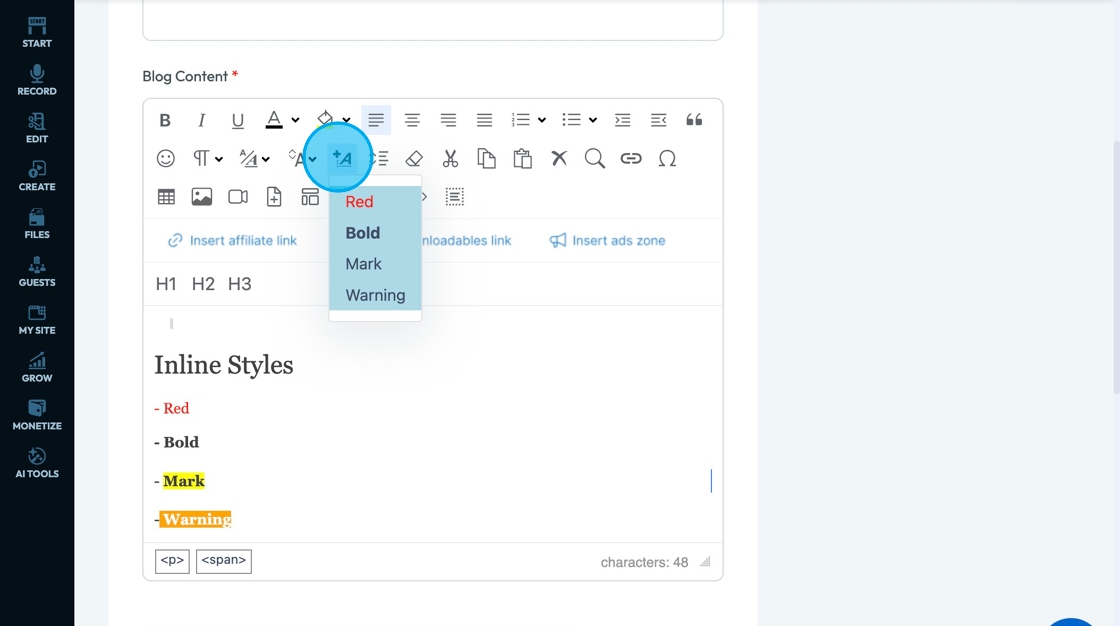Open EDIT section in sidebar
Viewport: 1120px width, 626px height.
point(37,128)
